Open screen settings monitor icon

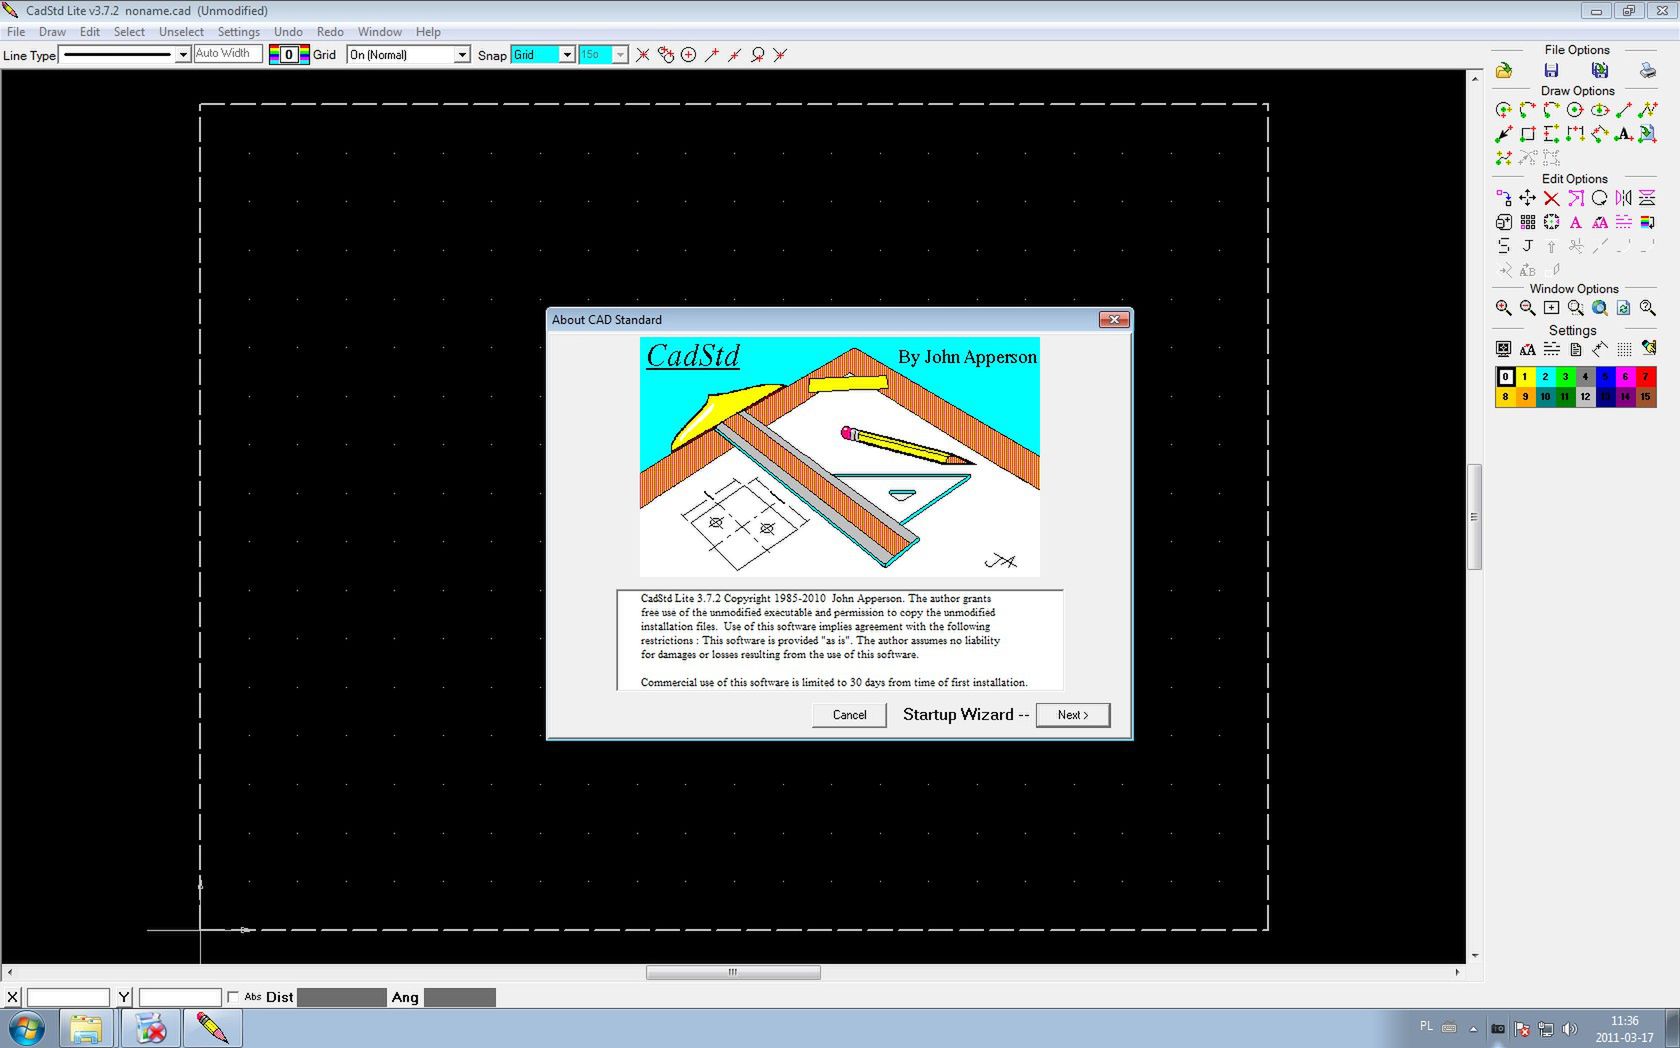pos(1503,349)
